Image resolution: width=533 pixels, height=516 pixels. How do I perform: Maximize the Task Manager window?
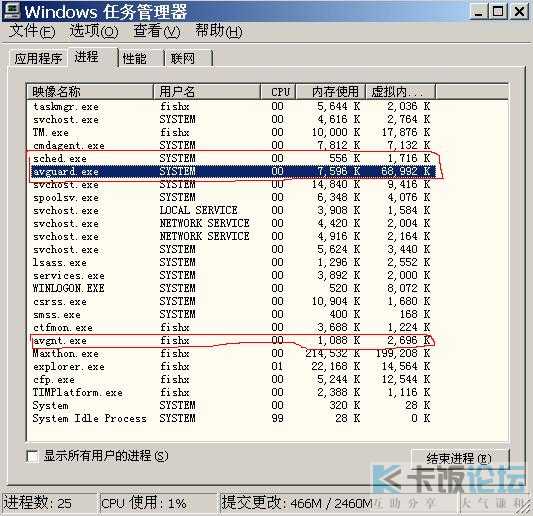(498, 12)
